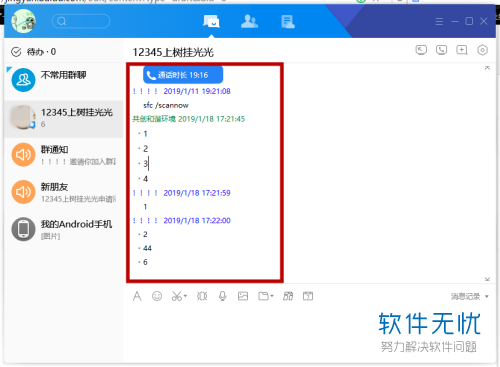Click the send file folder icon
Viewport: 500px width, 367px height.
263,296
